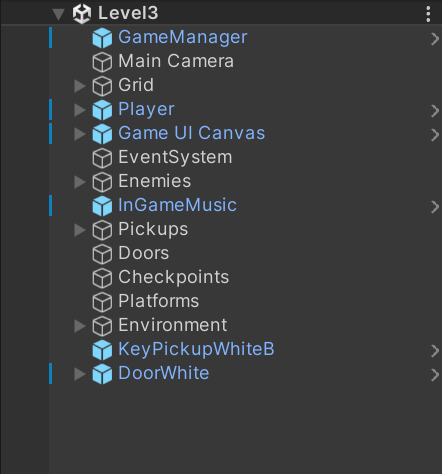Click the InGameMusic prefab cube icon
The width and height of the screenshot is (442, 474).
(102, 206)
